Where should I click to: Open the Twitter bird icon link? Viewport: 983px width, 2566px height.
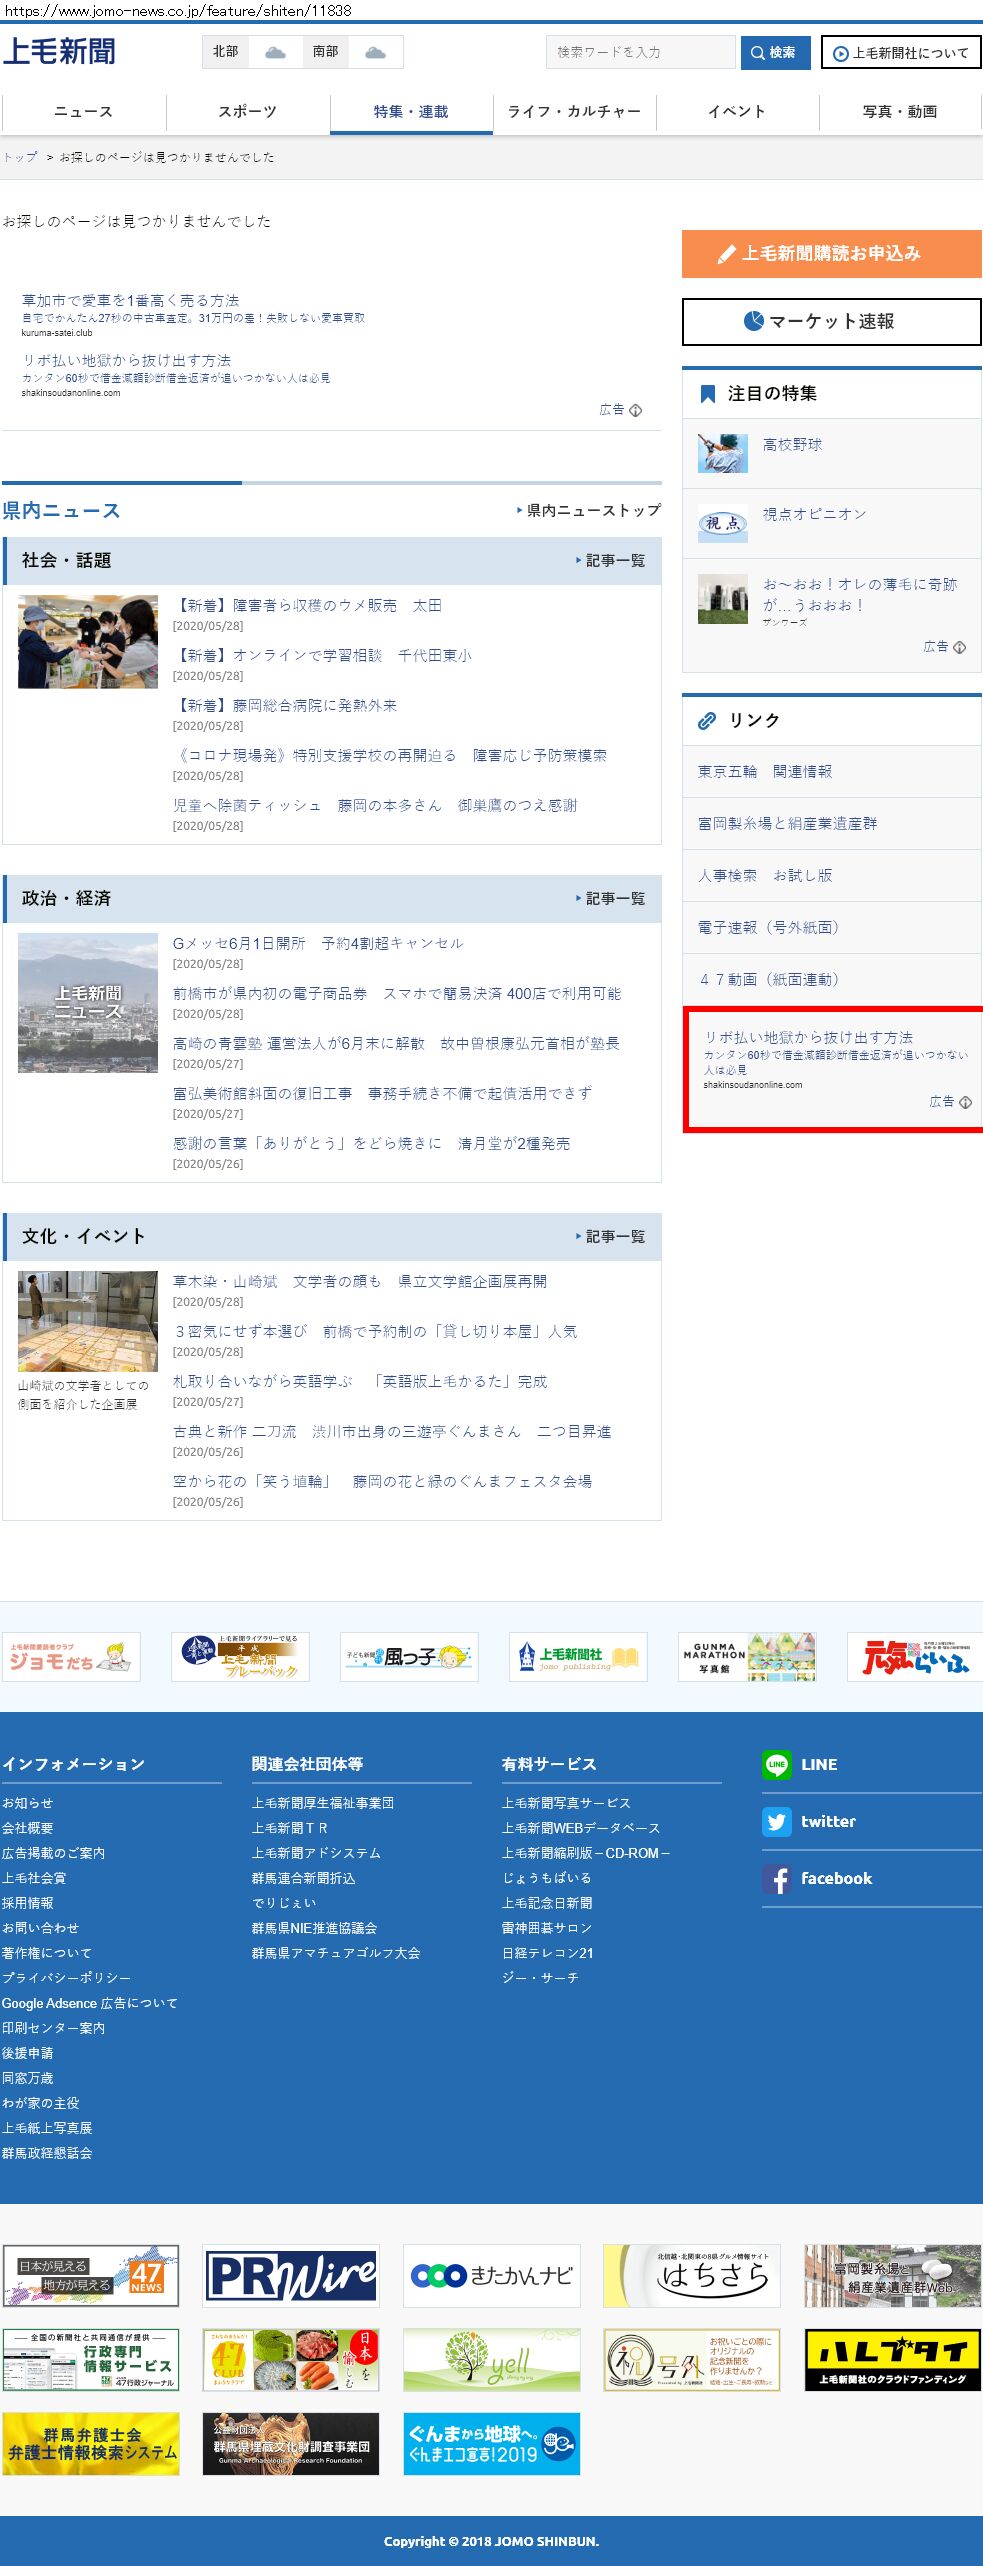776,1822
